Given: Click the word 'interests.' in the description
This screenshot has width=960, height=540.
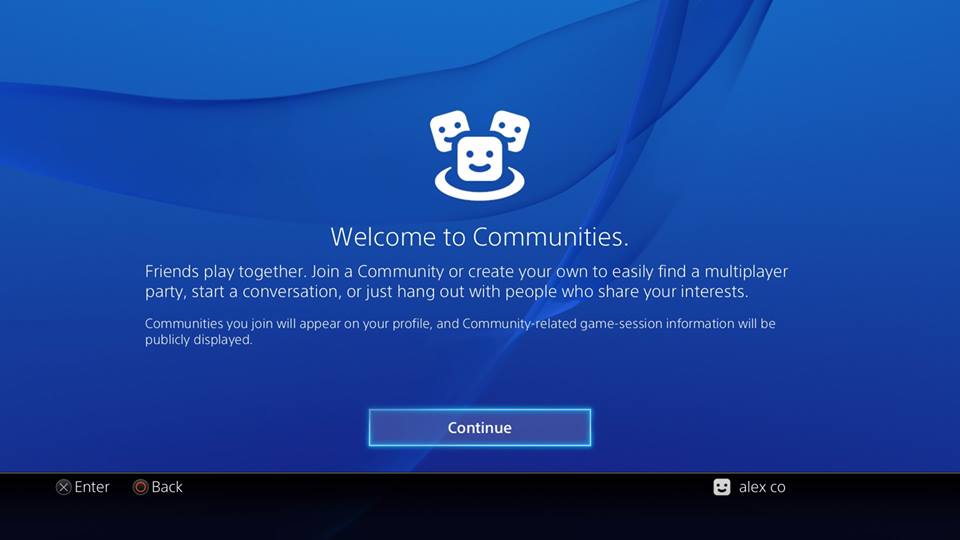Looking at the screenshot, I should coord(714,293).
